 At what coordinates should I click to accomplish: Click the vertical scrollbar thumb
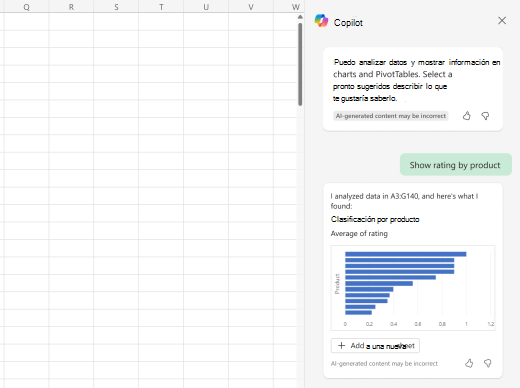[300, 64]
